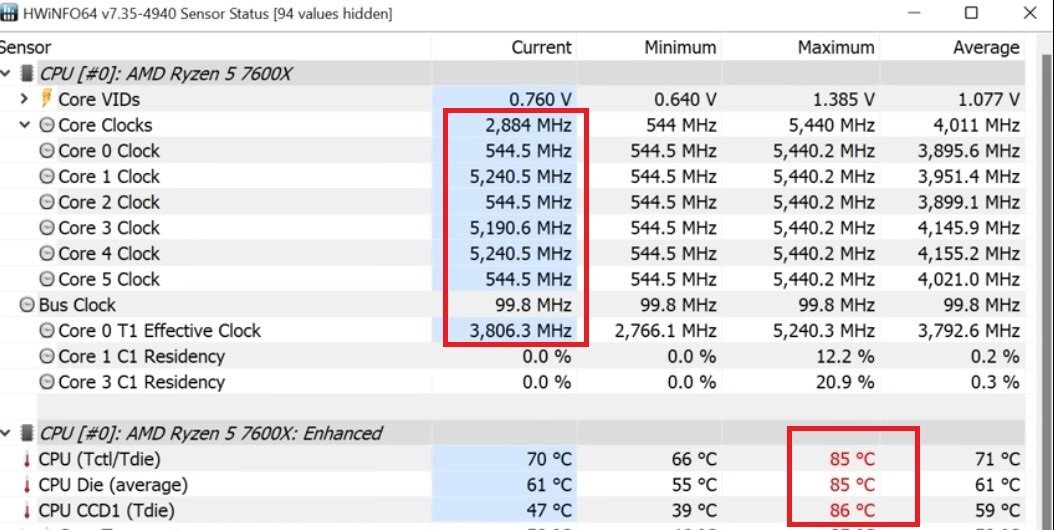Click the thermometer icon of CPU CCD1 (Tdie)
Screen dimensions: 1054x530
point(27,510)
